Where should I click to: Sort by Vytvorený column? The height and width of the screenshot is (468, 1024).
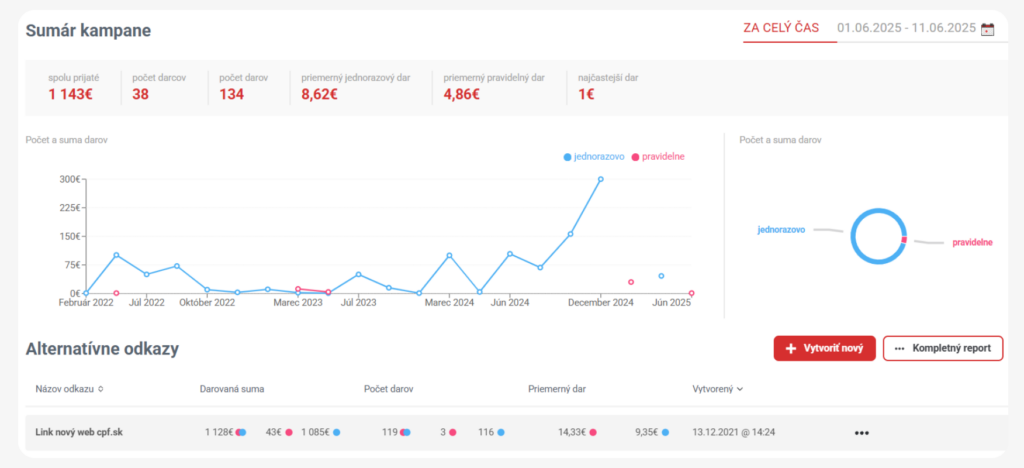[x=717, y=389]
